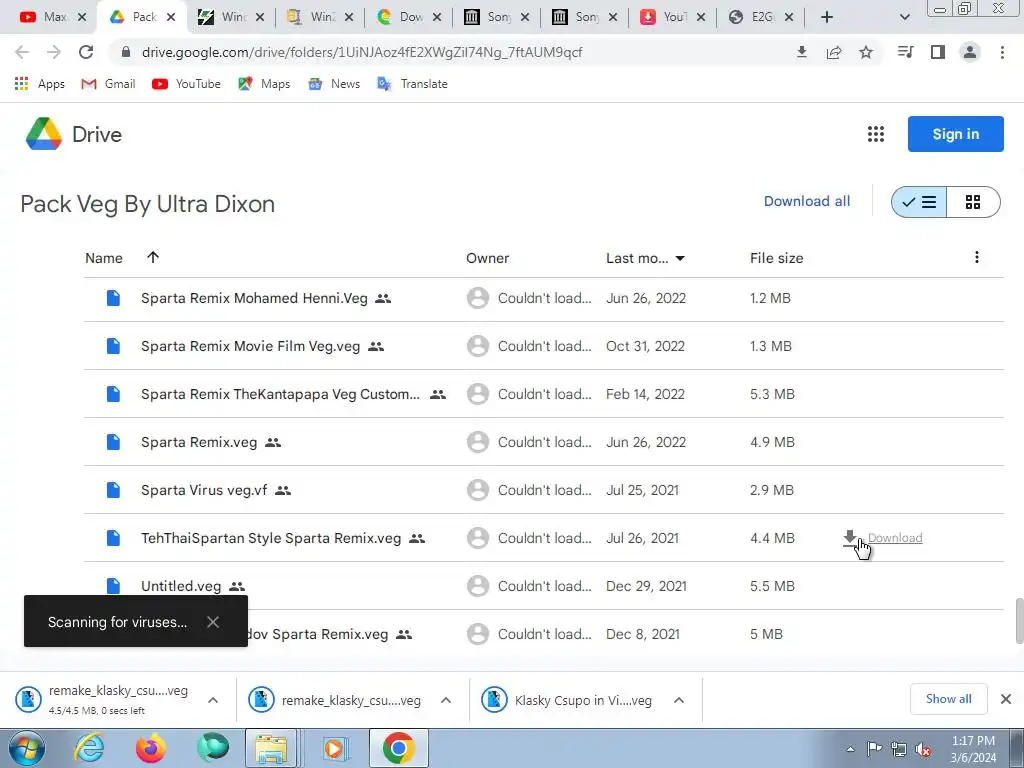
Task: Open Apps bookmark shortcut
Action: (x=39, y=84)
